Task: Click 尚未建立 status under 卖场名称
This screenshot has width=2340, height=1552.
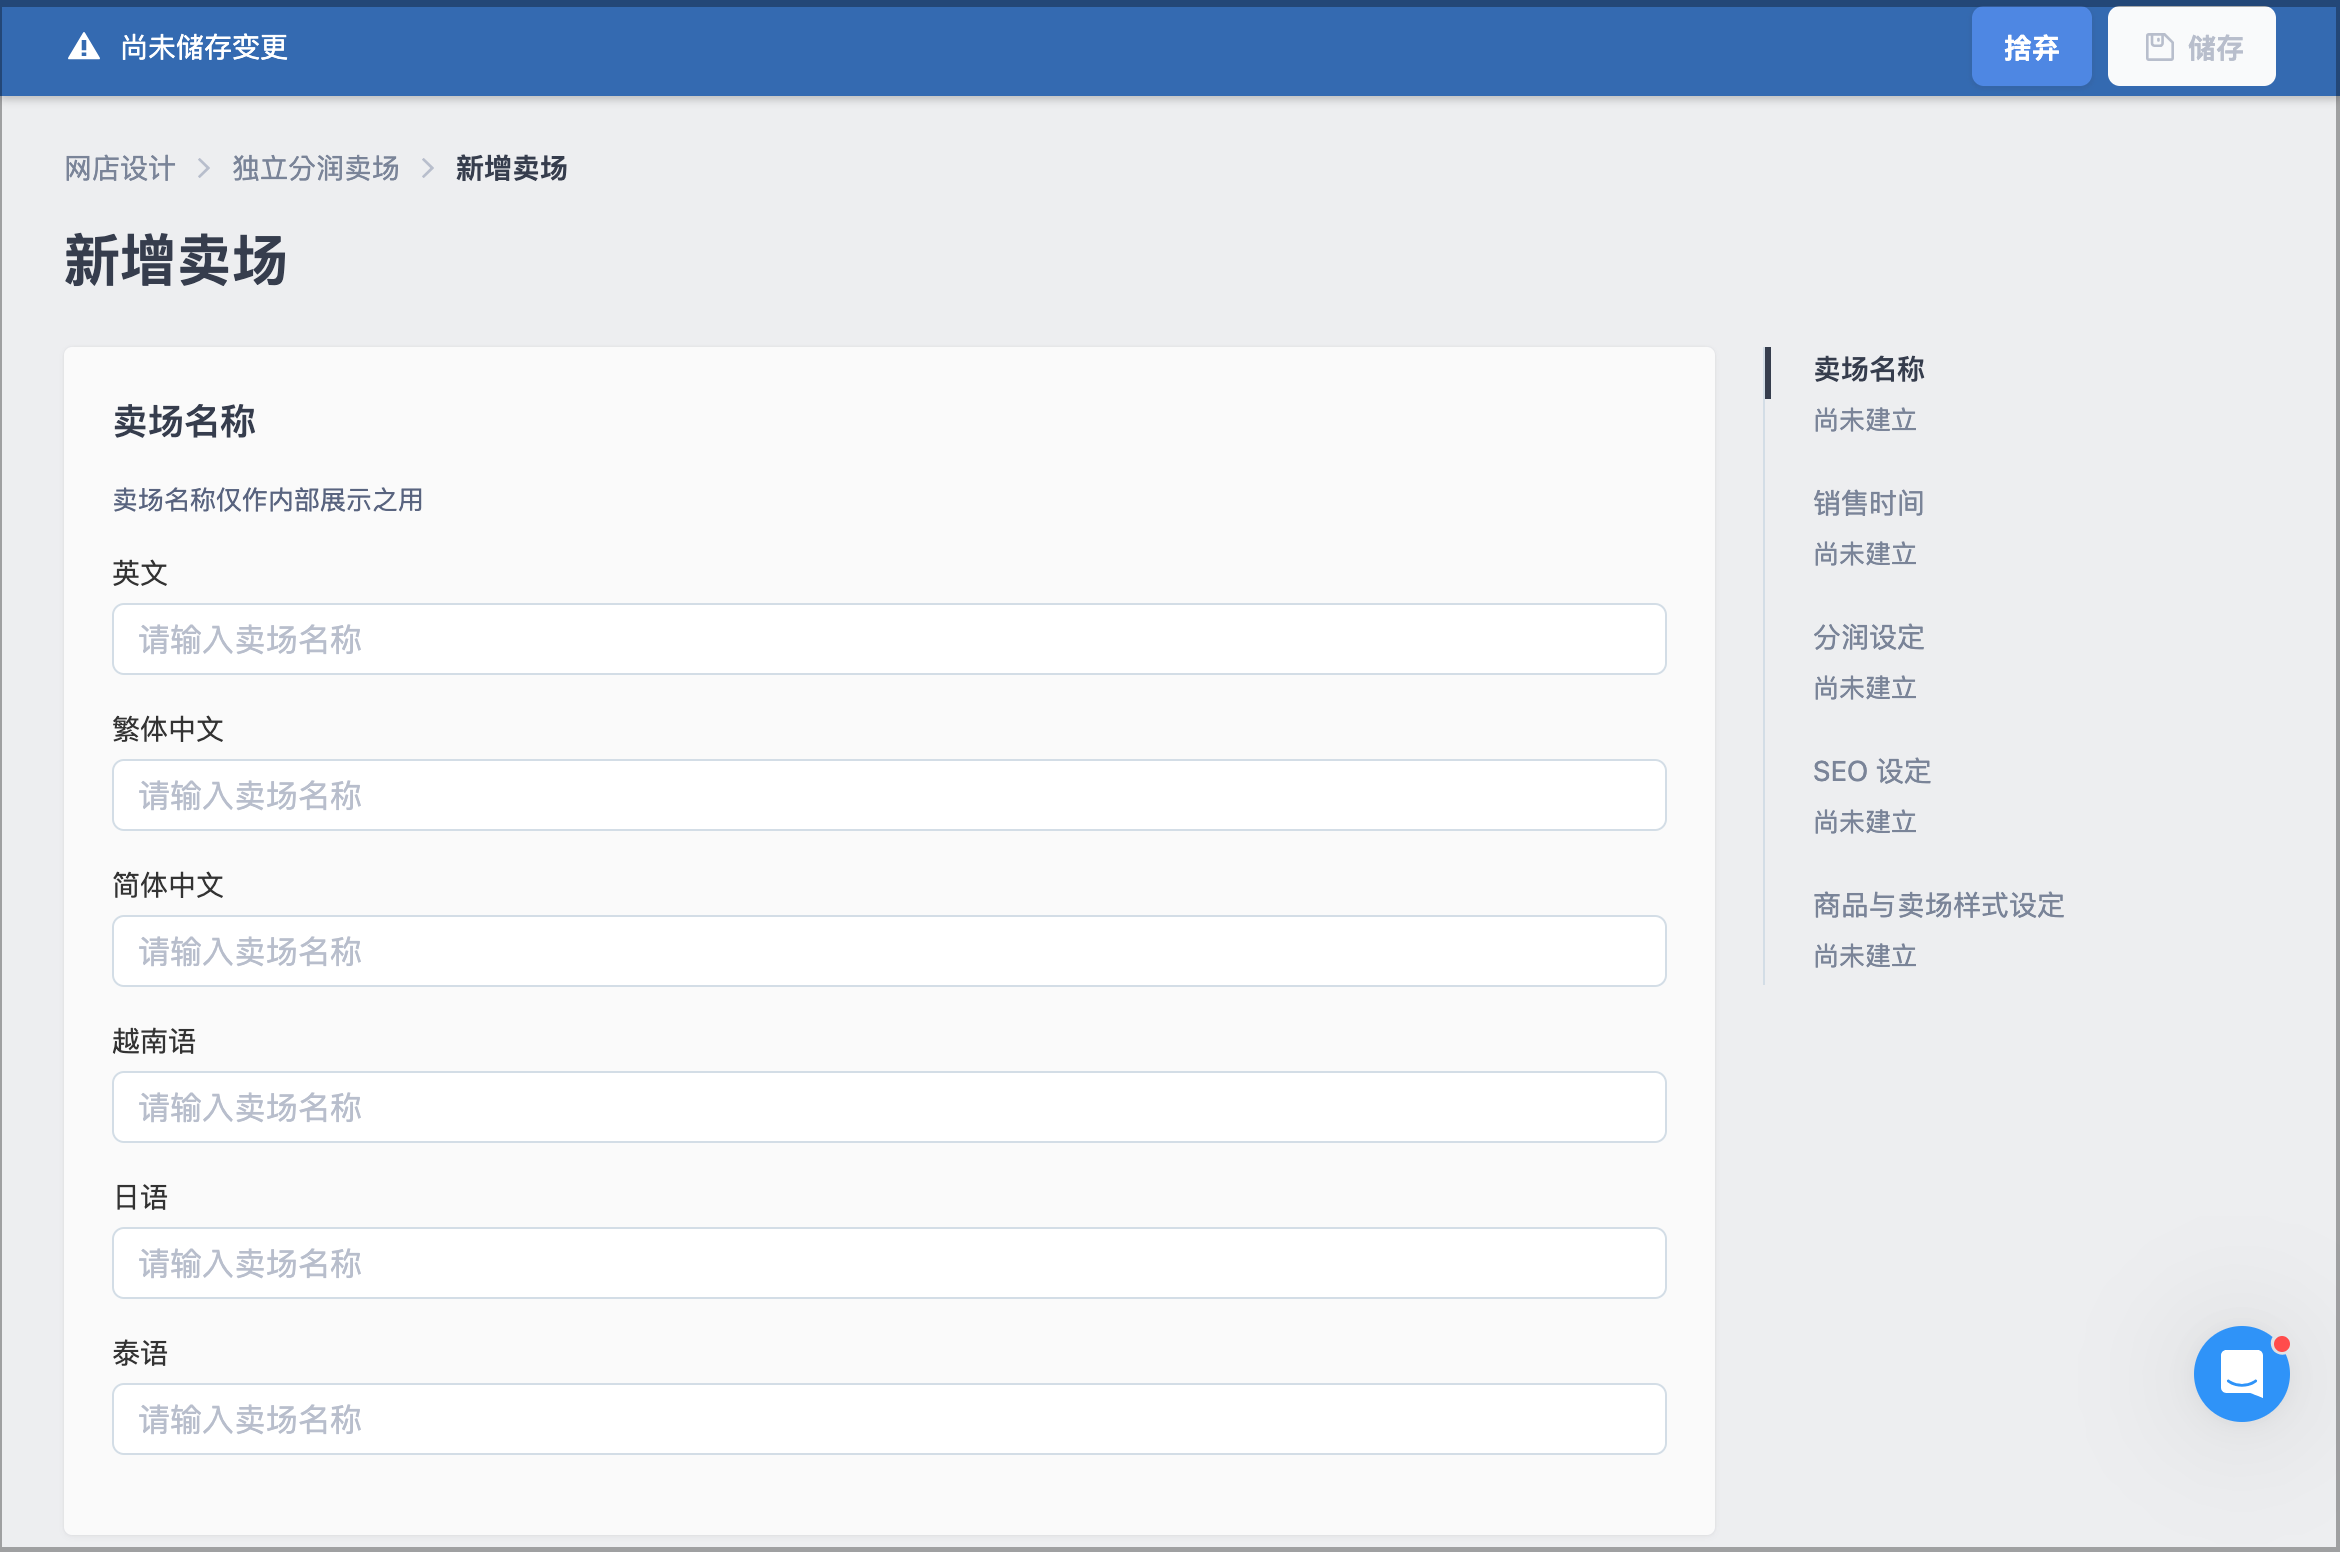Action: click(x=1865, y=420)
